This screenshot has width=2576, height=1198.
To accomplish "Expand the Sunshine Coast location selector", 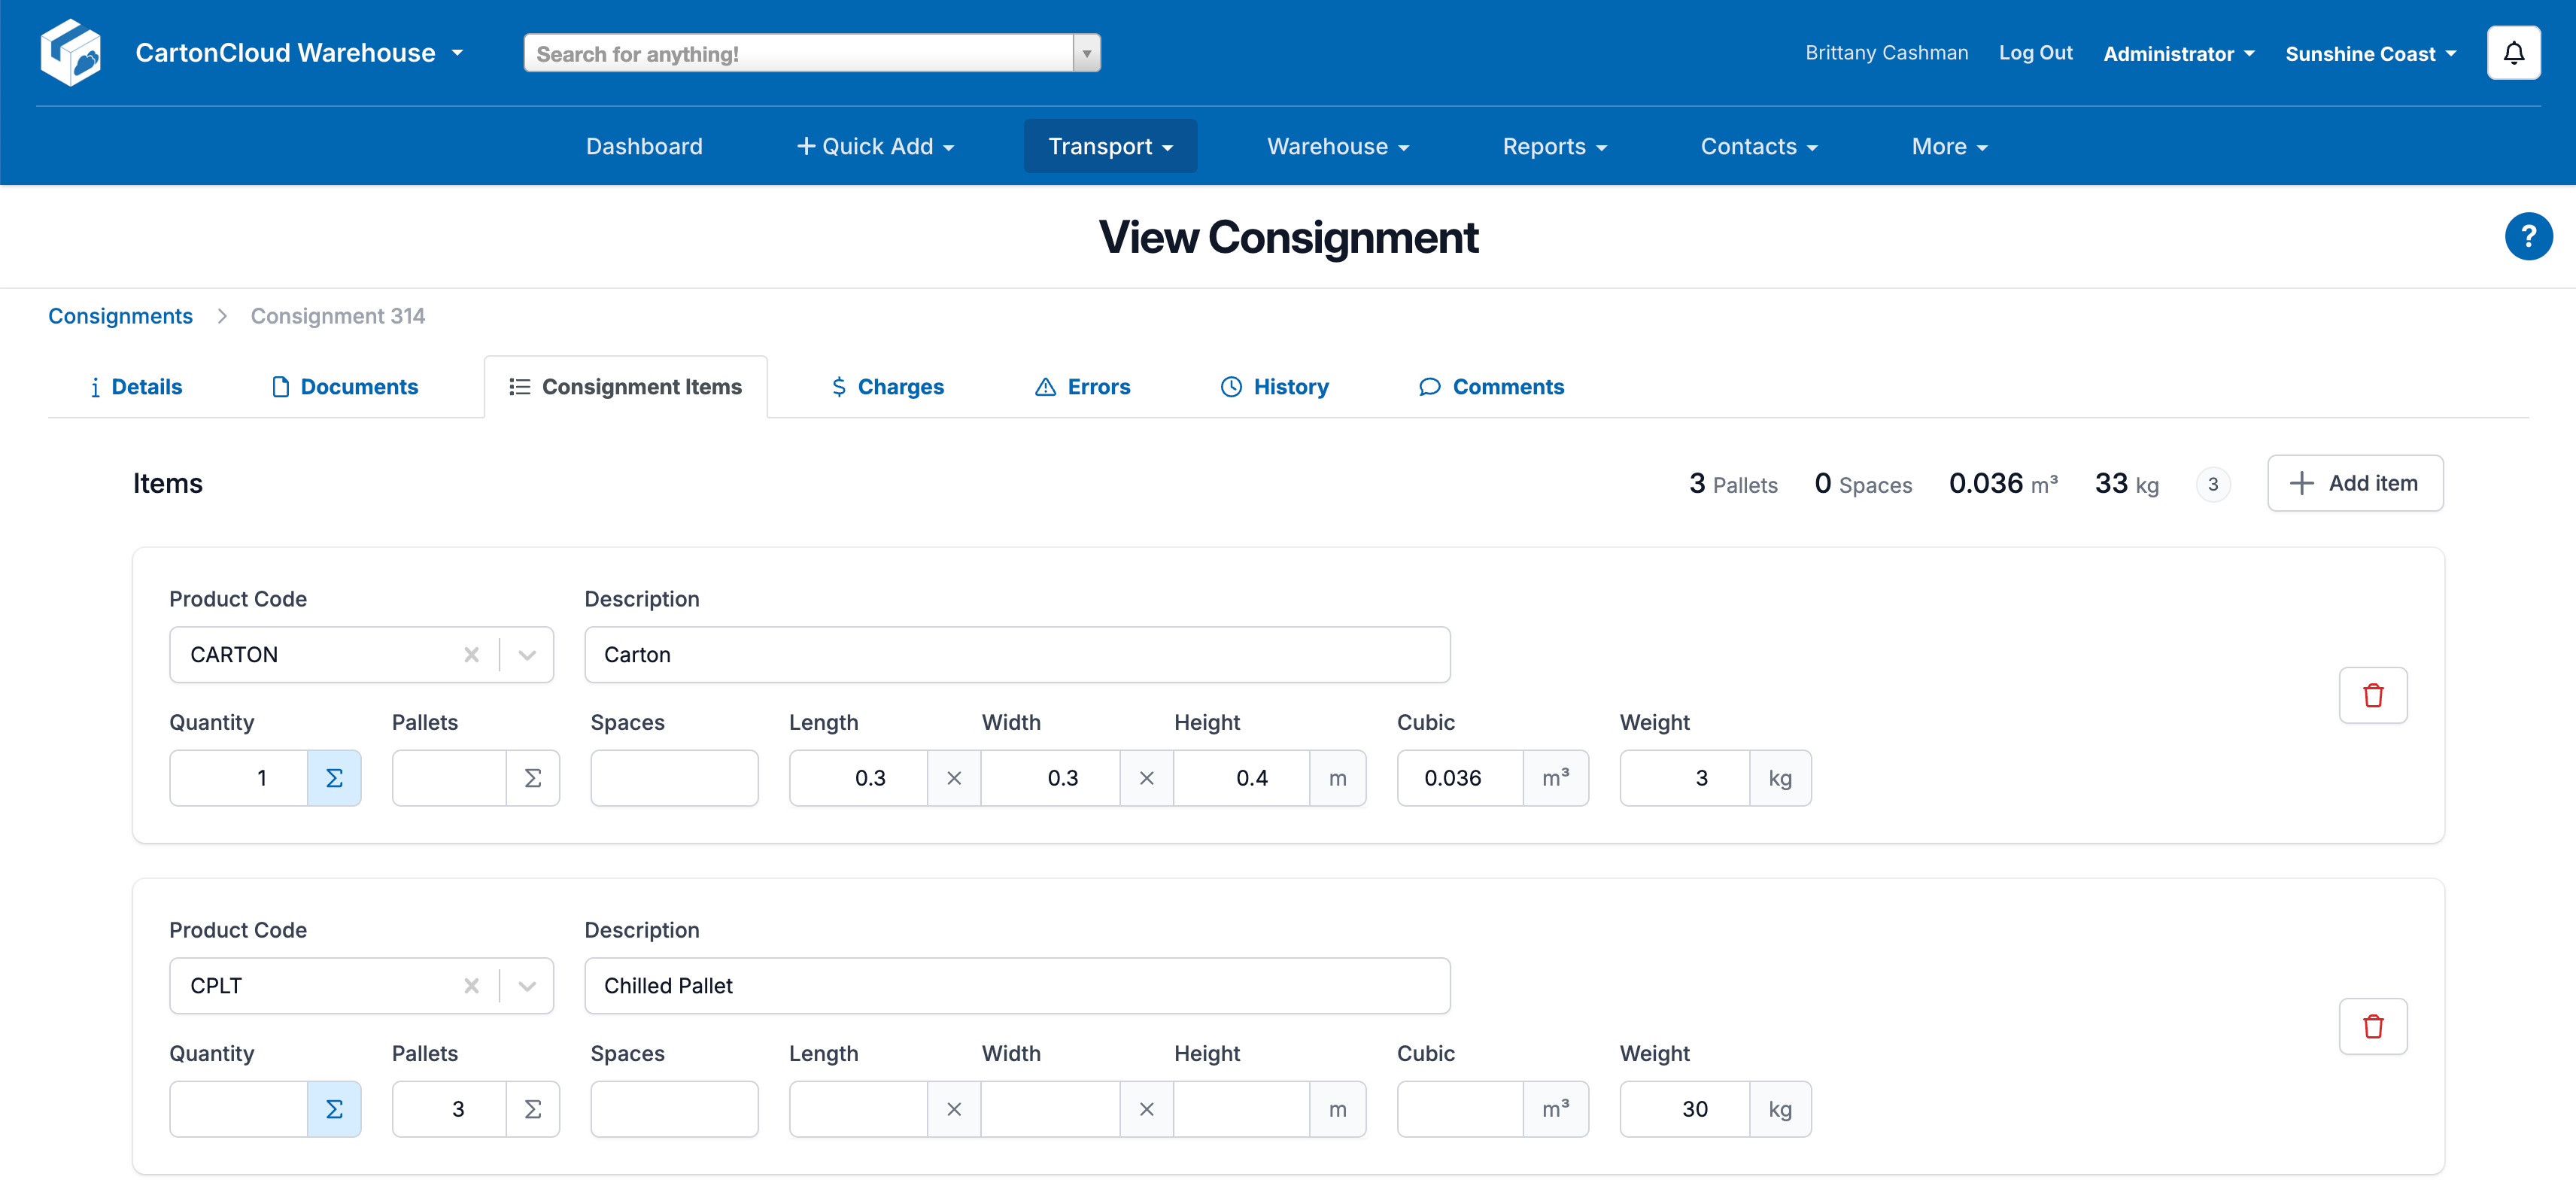I will pos(2370,53).
